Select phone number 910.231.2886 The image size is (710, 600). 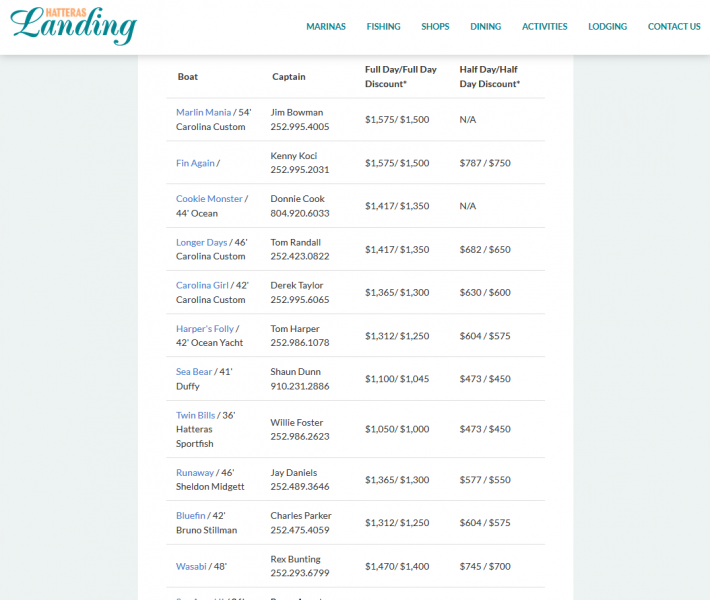(300, 386)
